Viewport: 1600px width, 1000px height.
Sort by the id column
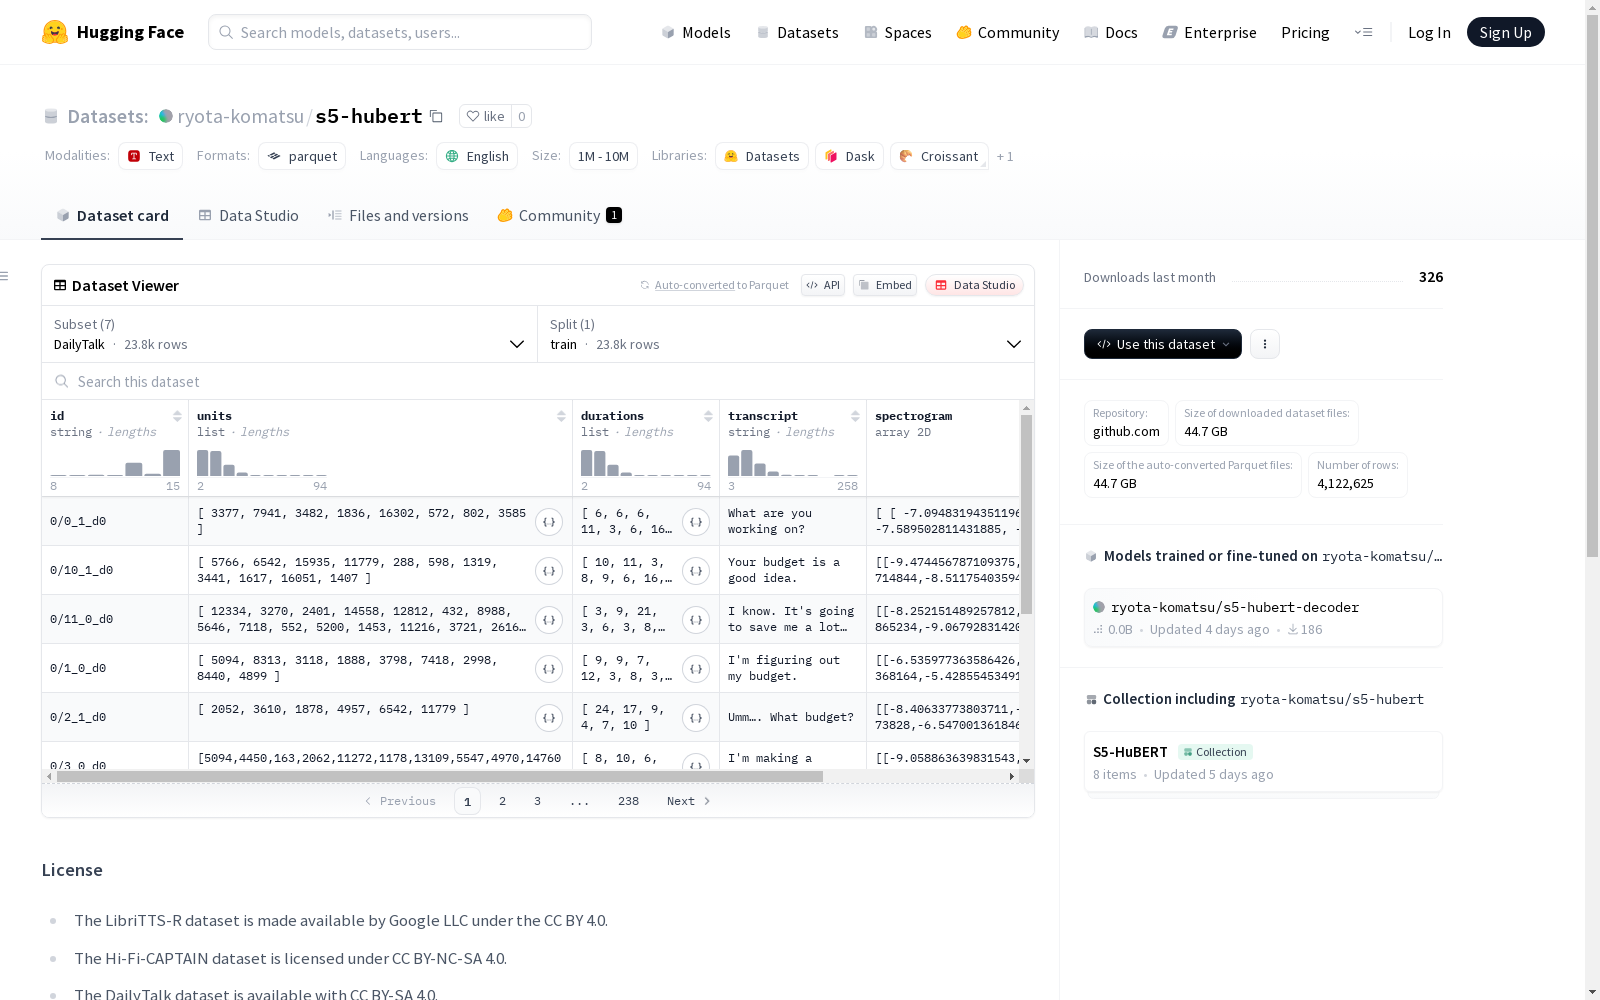point(177,416)
